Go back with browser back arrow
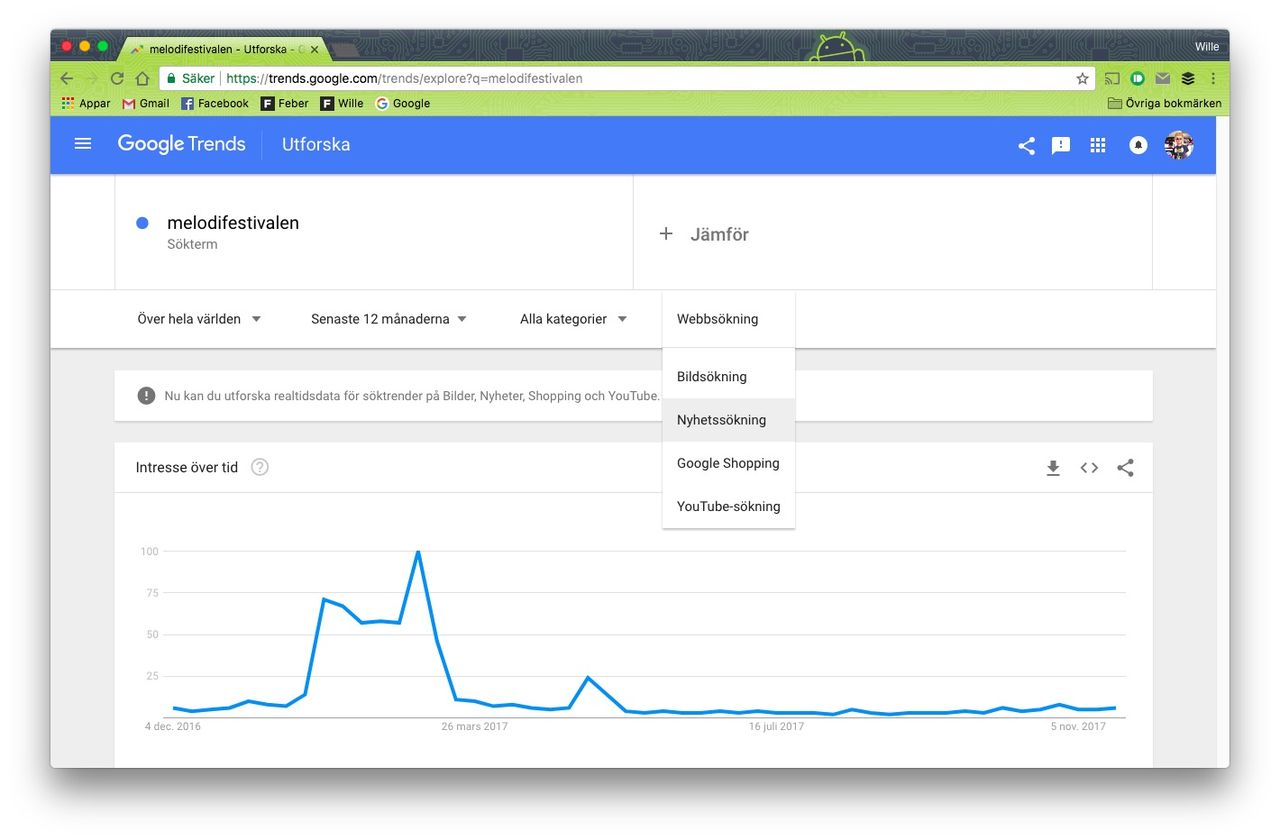Image resolution: width=1280 pixels, height=840 pixels. coord(67,78)
